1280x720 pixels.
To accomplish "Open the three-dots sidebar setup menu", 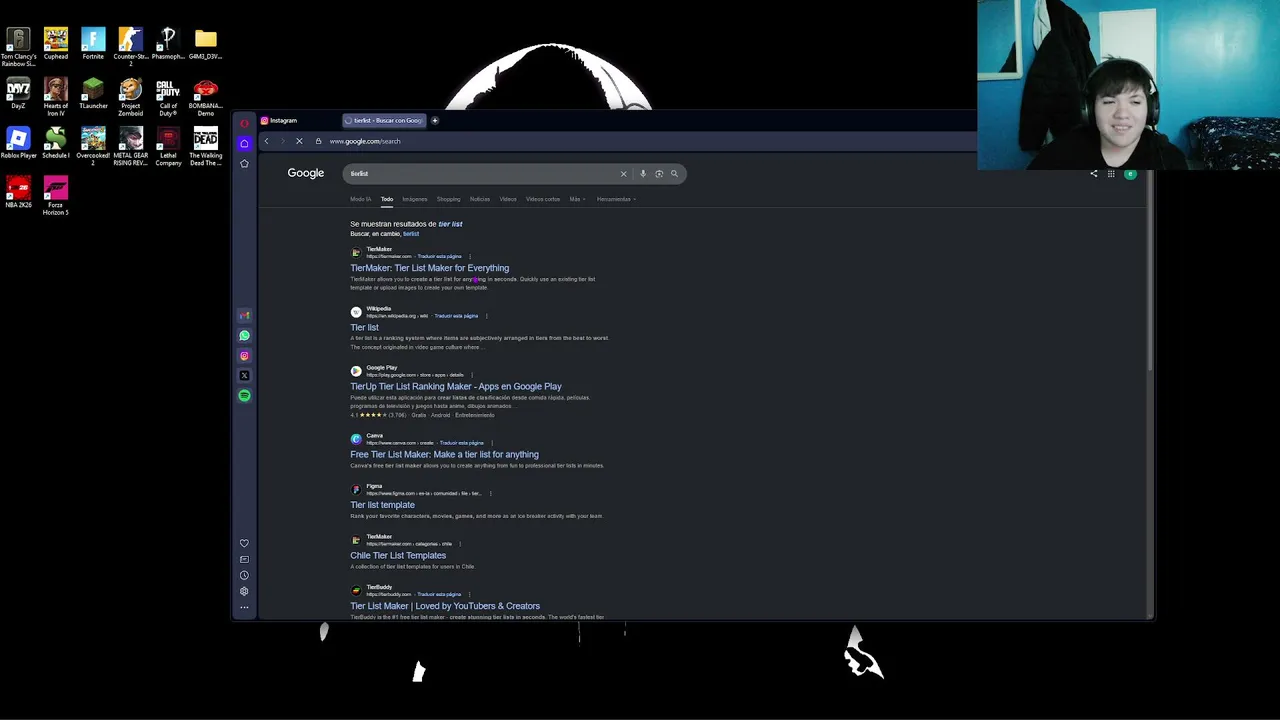I will click(244, 607).
